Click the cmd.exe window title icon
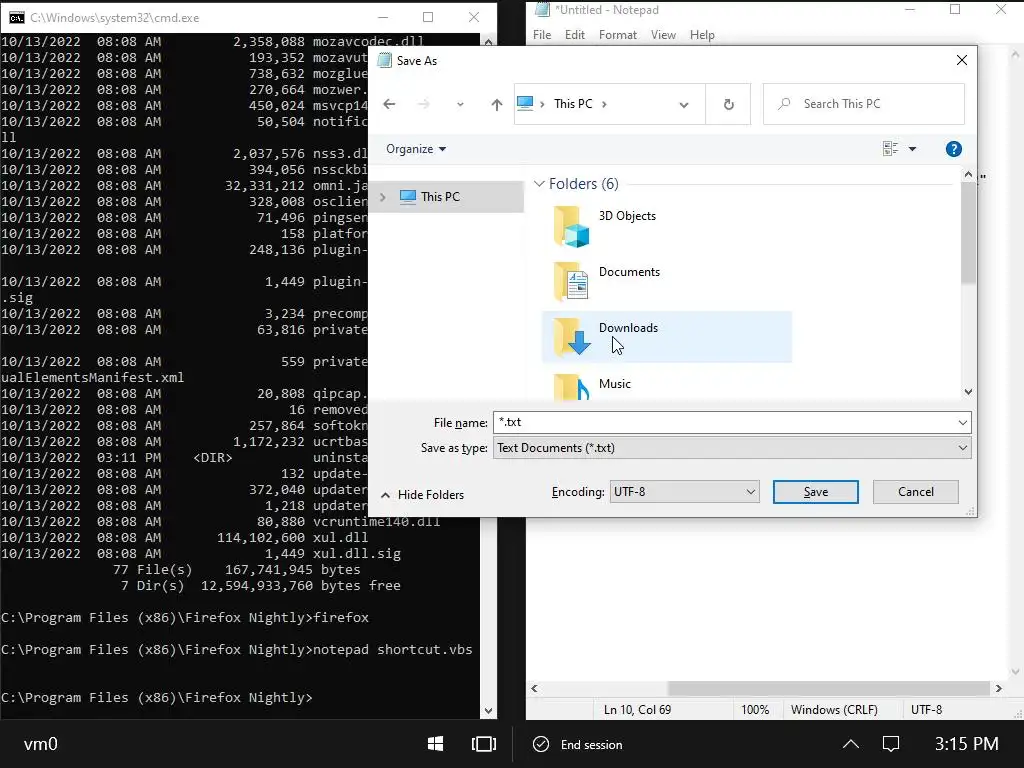This screenshot has height=768, width=1024. (x=16, y=18)
